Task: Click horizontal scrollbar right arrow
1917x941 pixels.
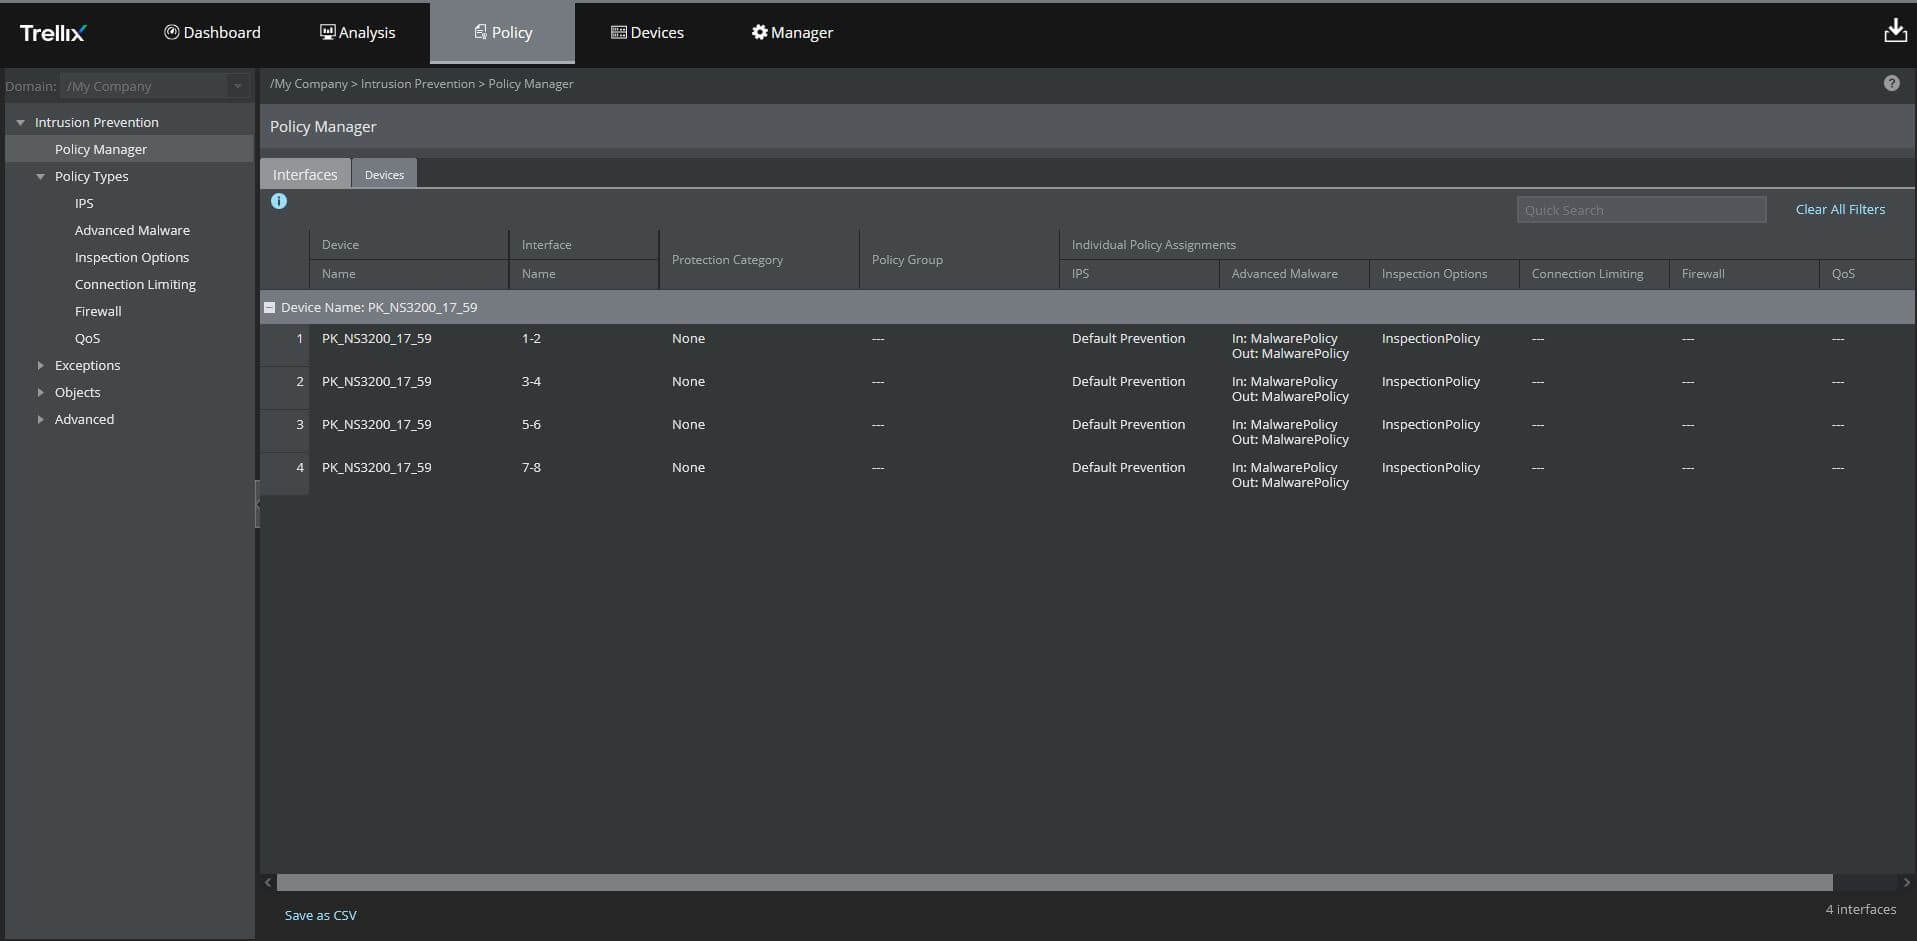Action: [x=1906, y=882]
